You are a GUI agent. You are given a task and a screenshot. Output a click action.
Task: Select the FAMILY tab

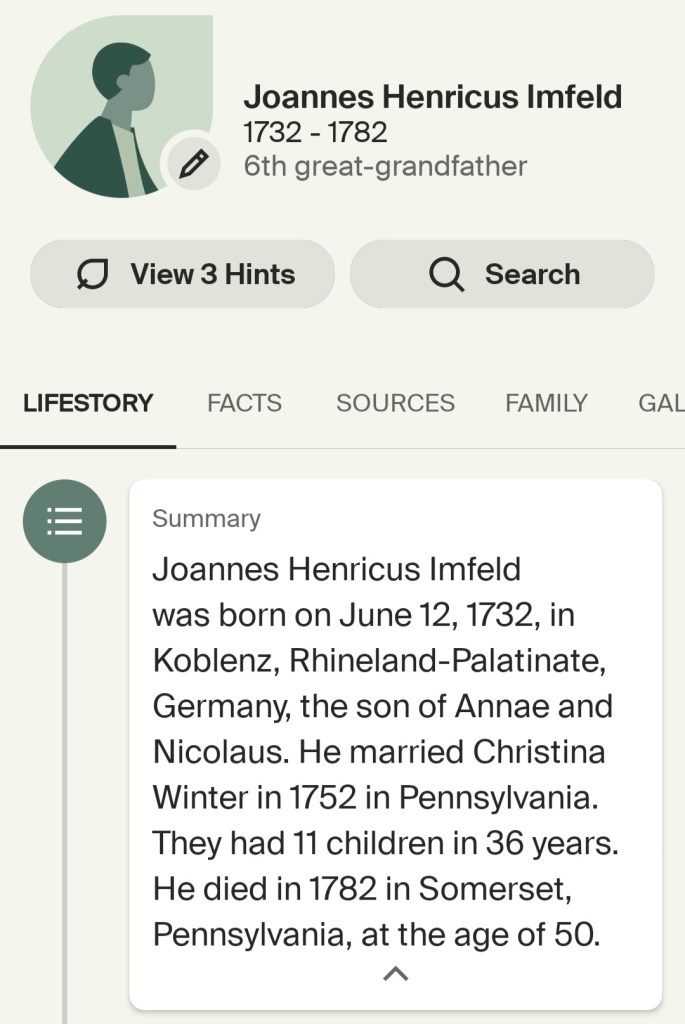tap(546, 403)
